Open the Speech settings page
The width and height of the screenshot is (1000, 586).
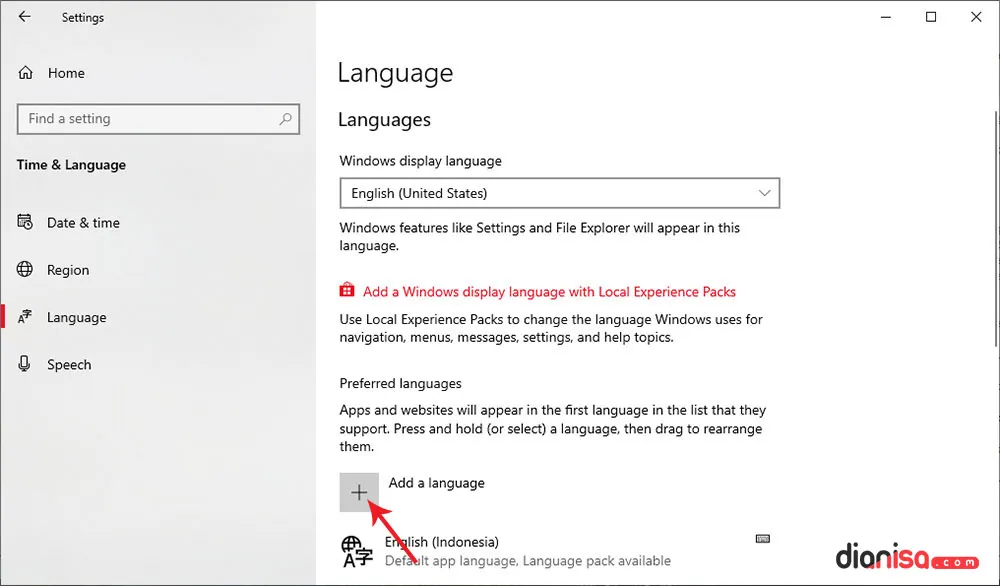click(x=68, y=364)
